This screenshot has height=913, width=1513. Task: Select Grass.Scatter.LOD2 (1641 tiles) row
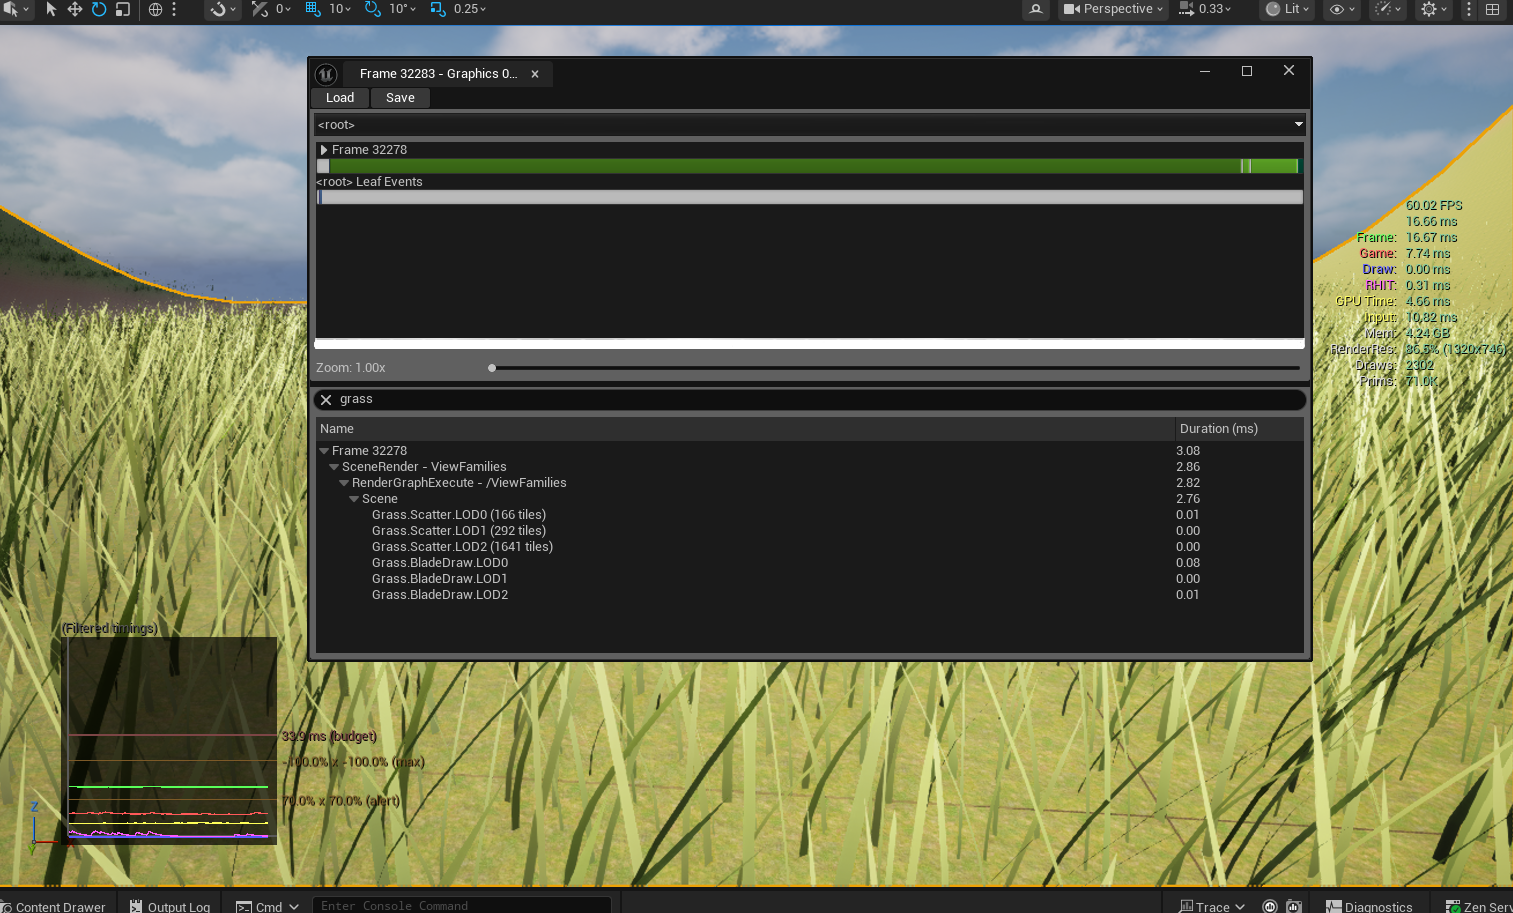click(x=810, y=547)
